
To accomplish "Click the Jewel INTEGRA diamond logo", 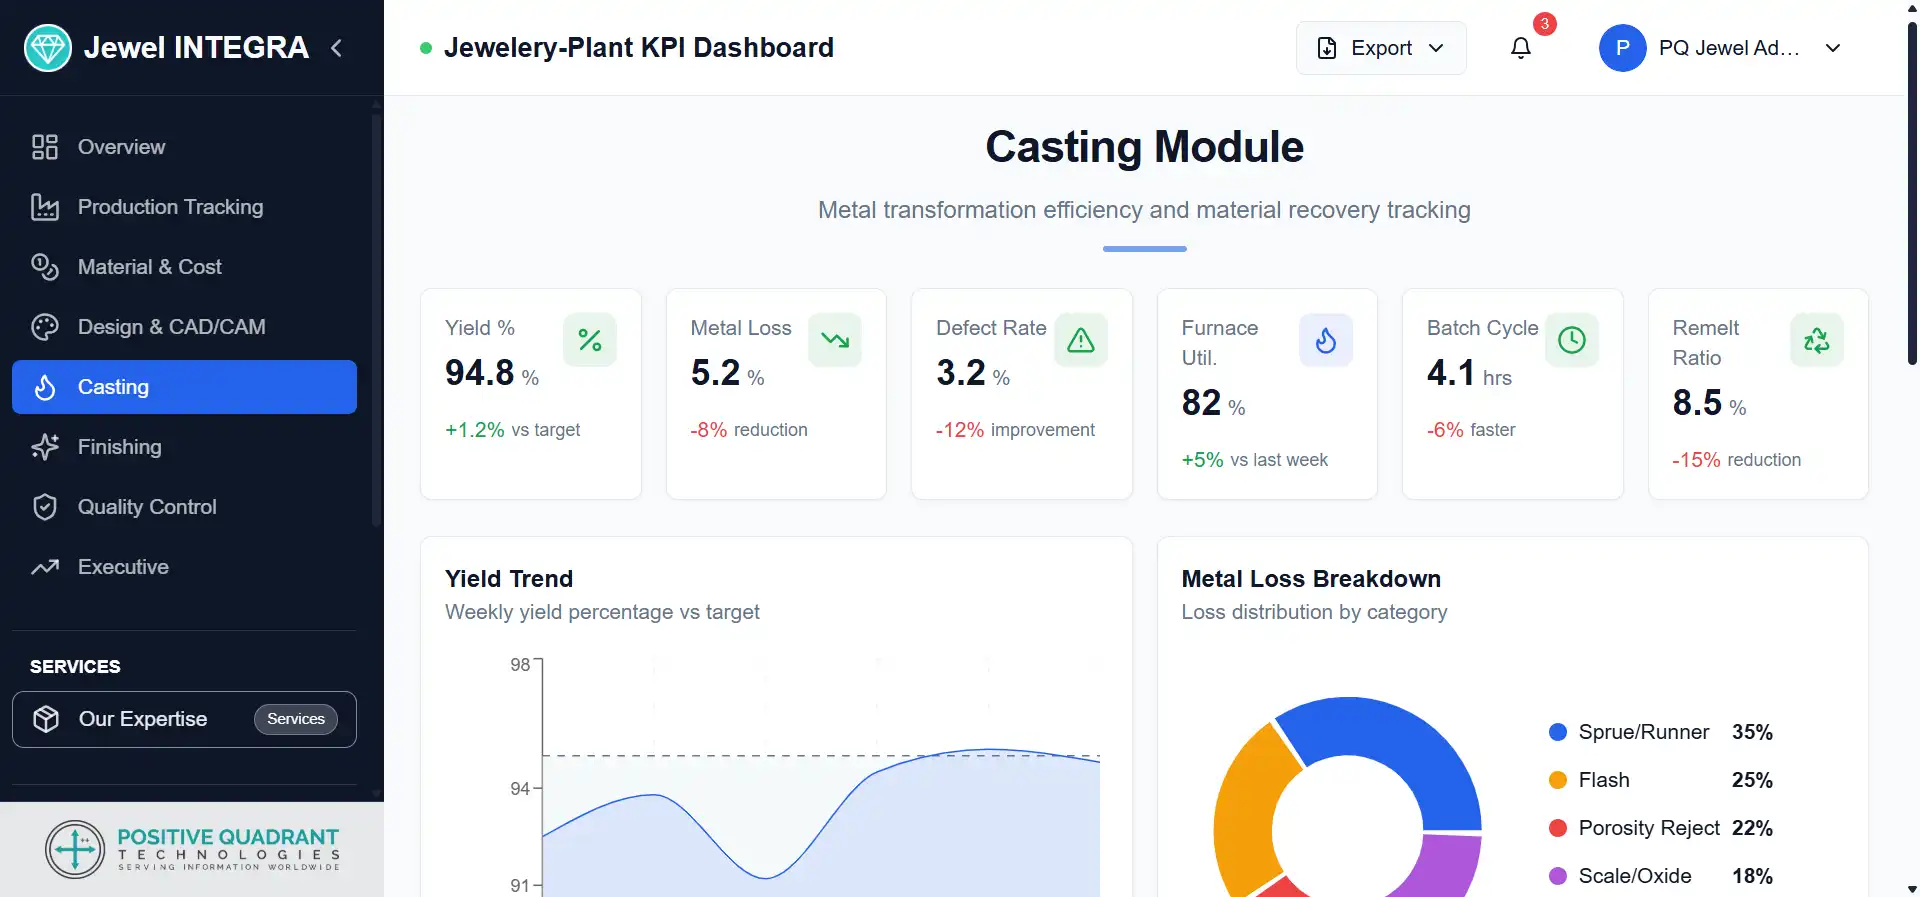I will click(x=47, y=48).
